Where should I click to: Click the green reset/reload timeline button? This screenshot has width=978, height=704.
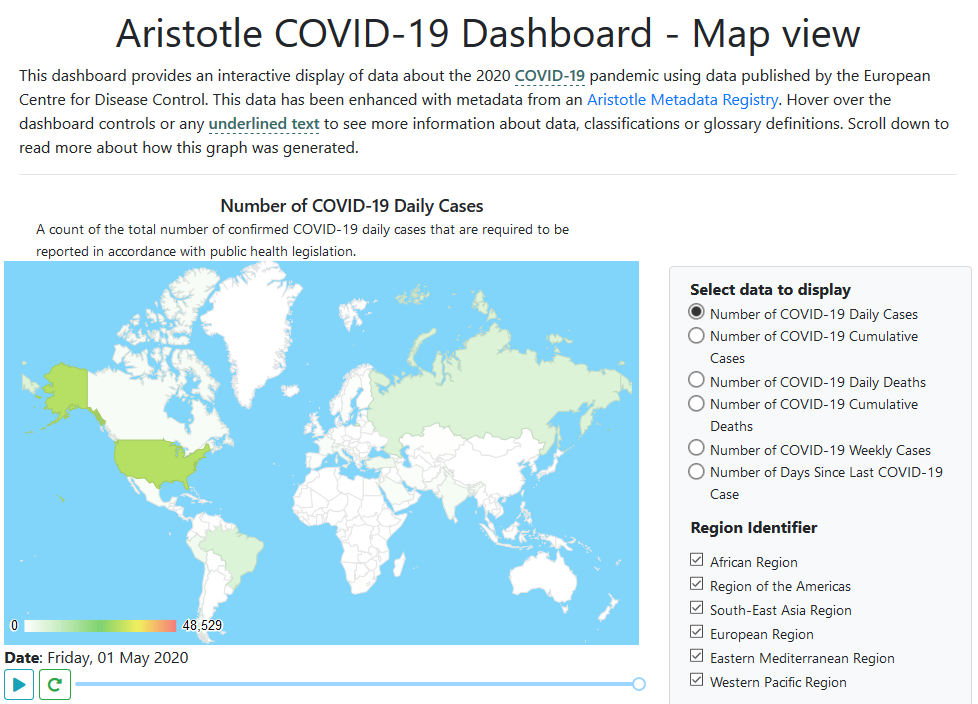click(55, 685)
